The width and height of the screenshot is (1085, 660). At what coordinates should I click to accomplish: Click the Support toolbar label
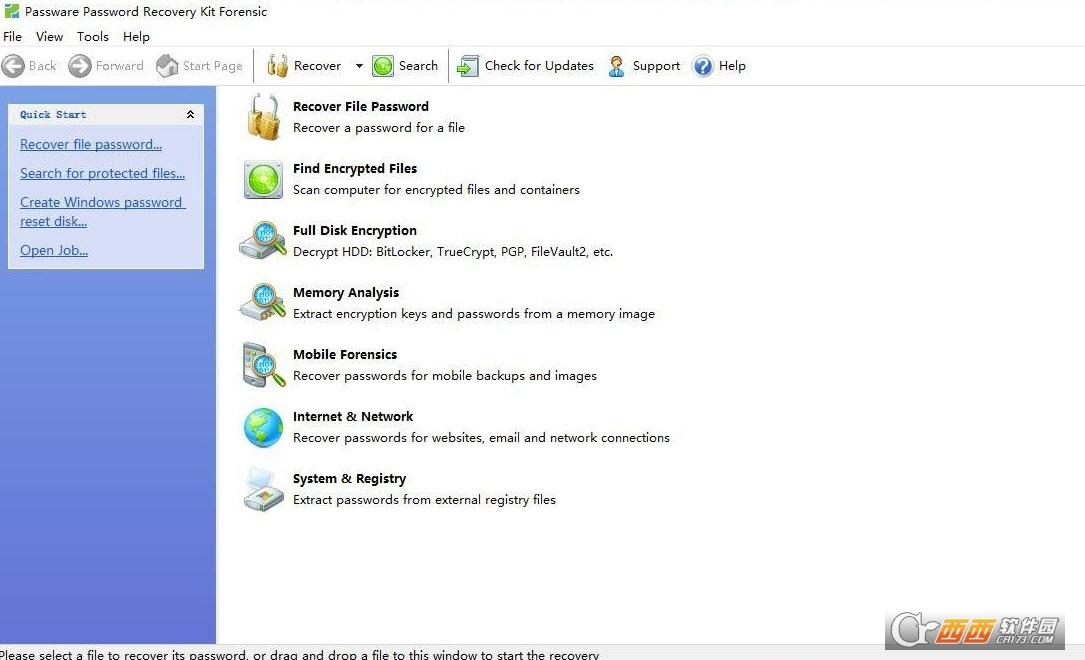[x=657, y=66]
